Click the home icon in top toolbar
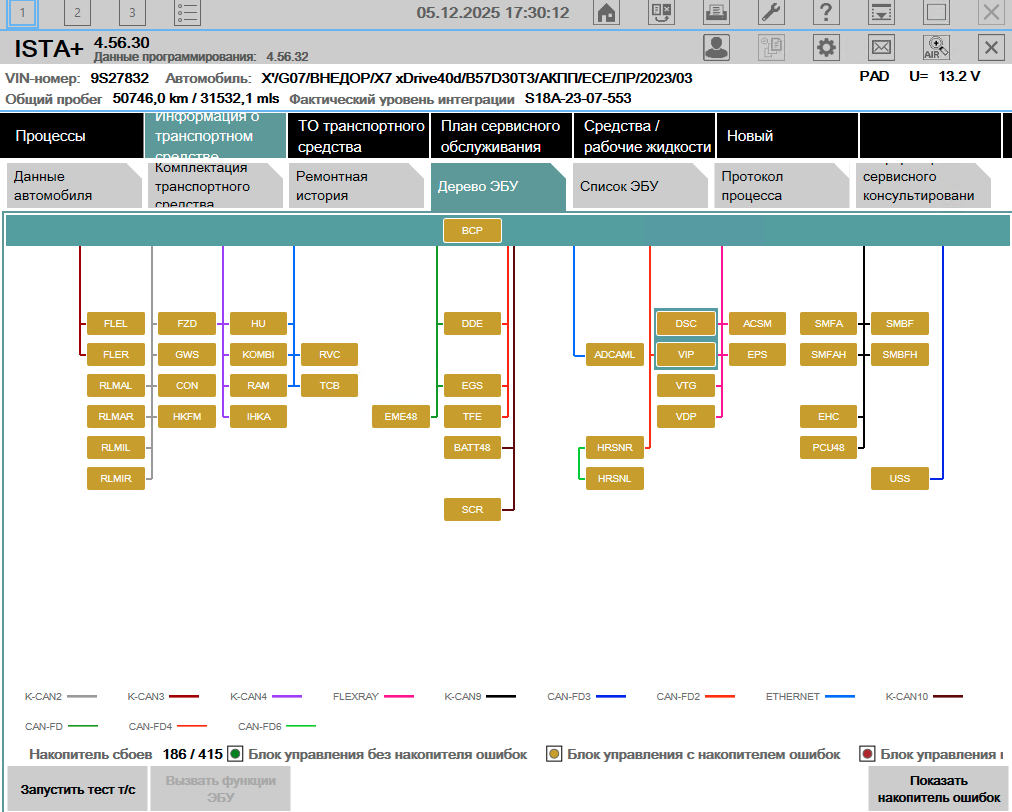 606,13
